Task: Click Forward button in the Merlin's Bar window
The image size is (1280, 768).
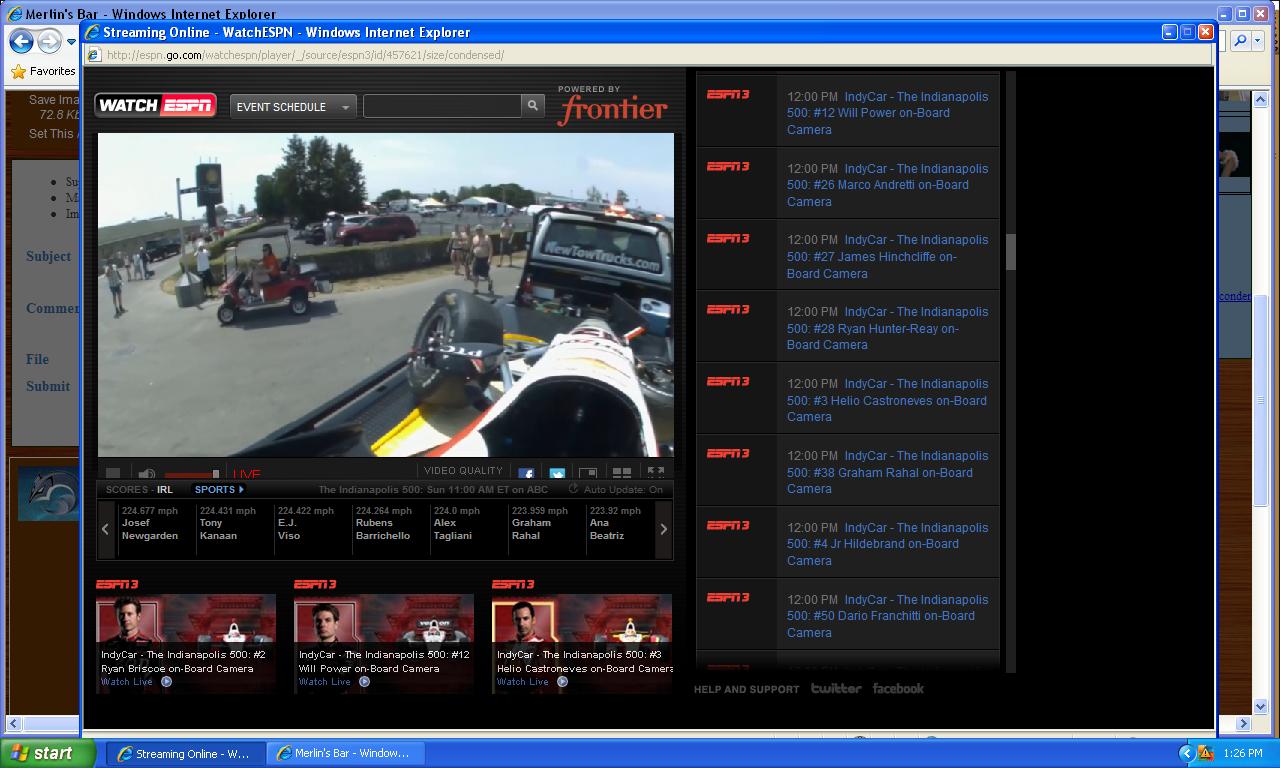Action: (x=49, y=41)
